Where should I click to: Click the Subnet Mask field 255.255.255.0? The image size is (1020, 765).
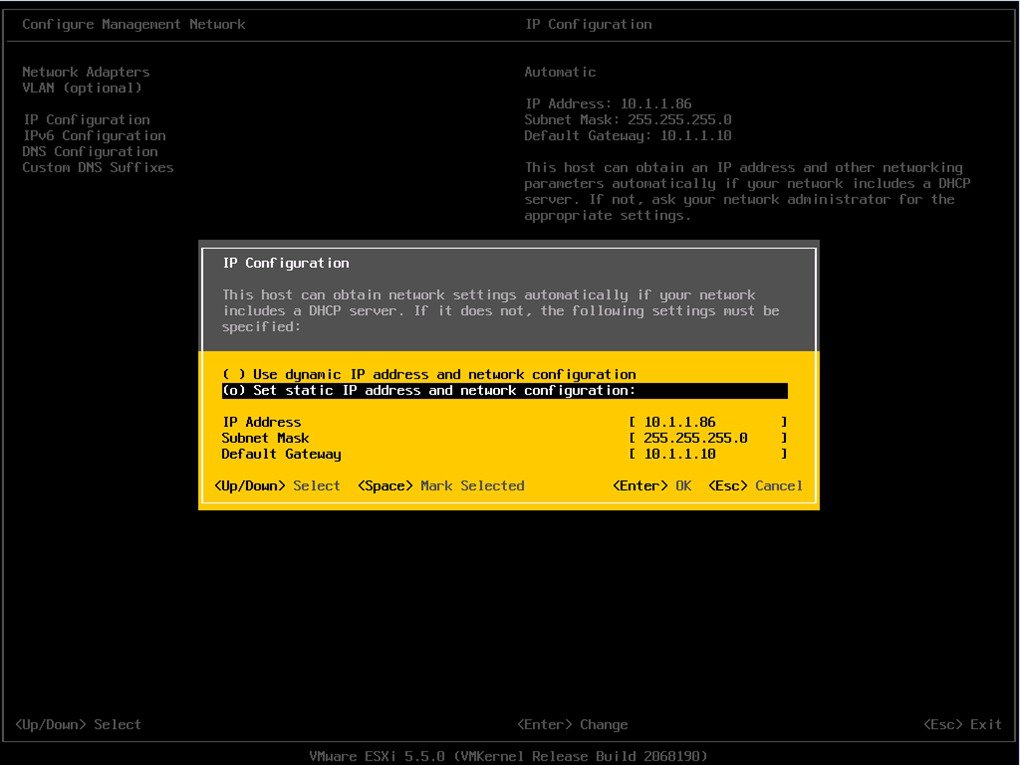click(708, 438)
